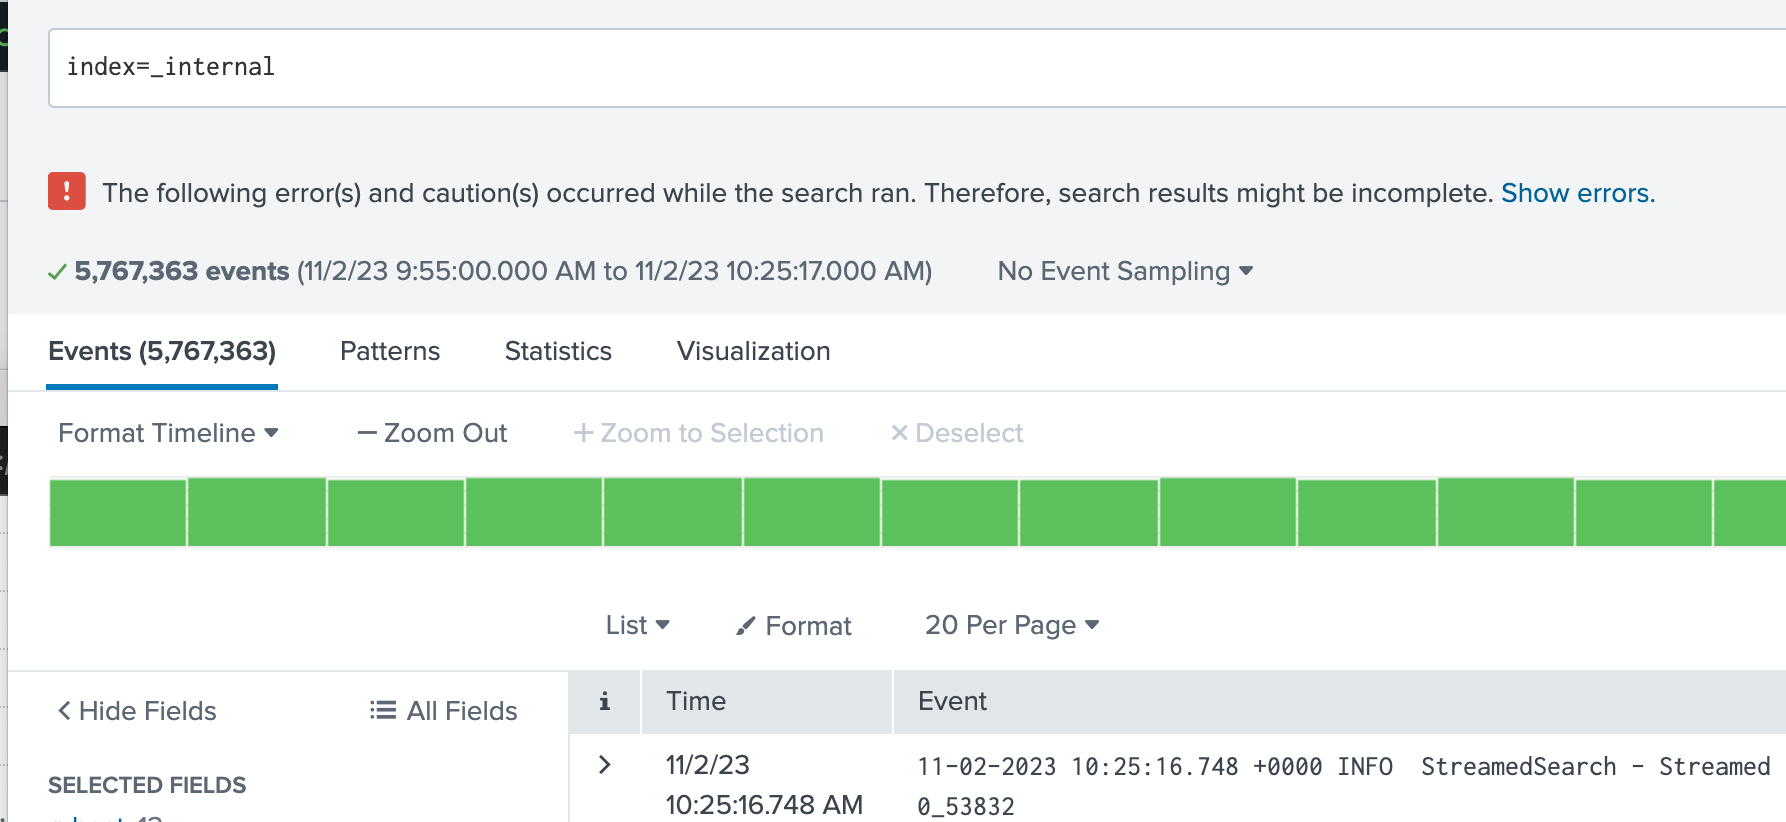This screenshot has width=1786, height=822.
Task: Click the green search-complete checkmark icon
Action: coord(58,272)
